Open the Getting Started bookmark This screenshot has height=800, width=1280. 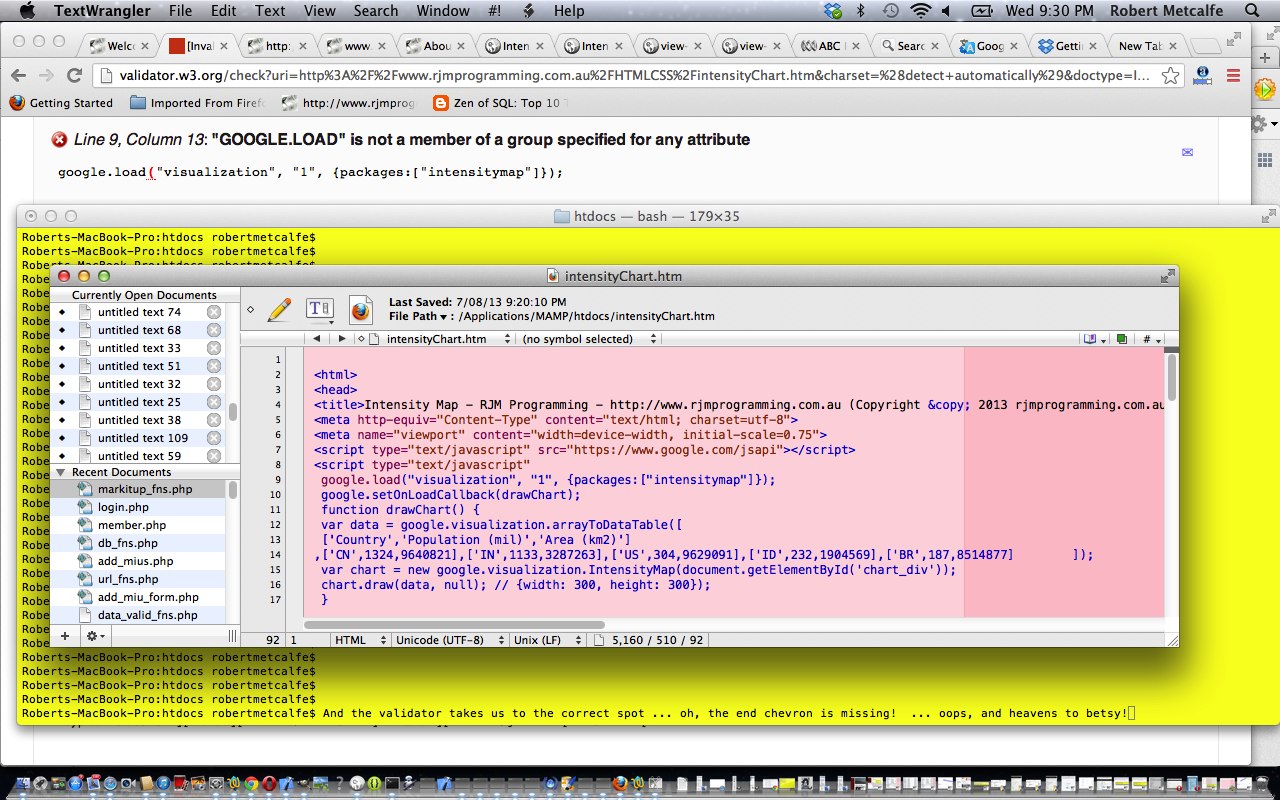pos(61,103)
